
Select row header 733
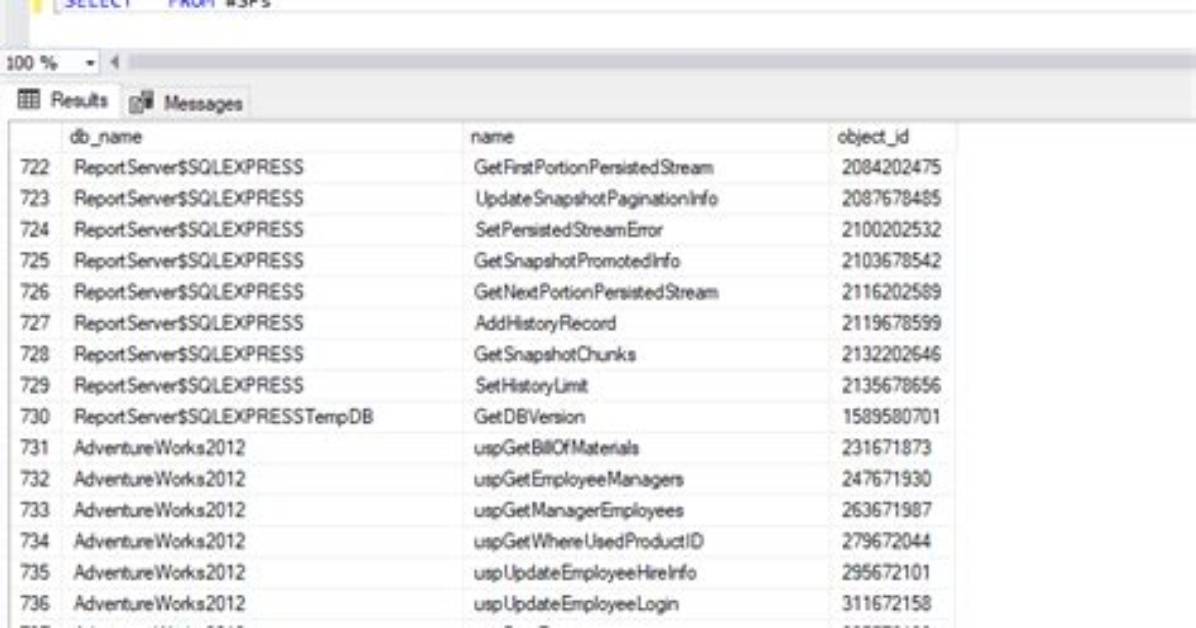[x=35, y=510]
